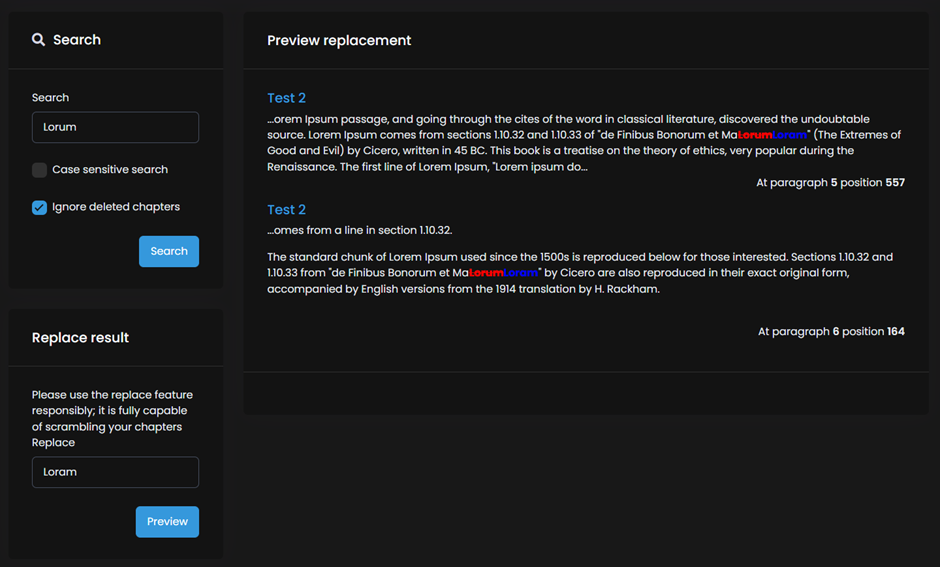The image size is (940, 567).
Task: Click 'At paragraph 5 position 557' text
Action: 830,182
